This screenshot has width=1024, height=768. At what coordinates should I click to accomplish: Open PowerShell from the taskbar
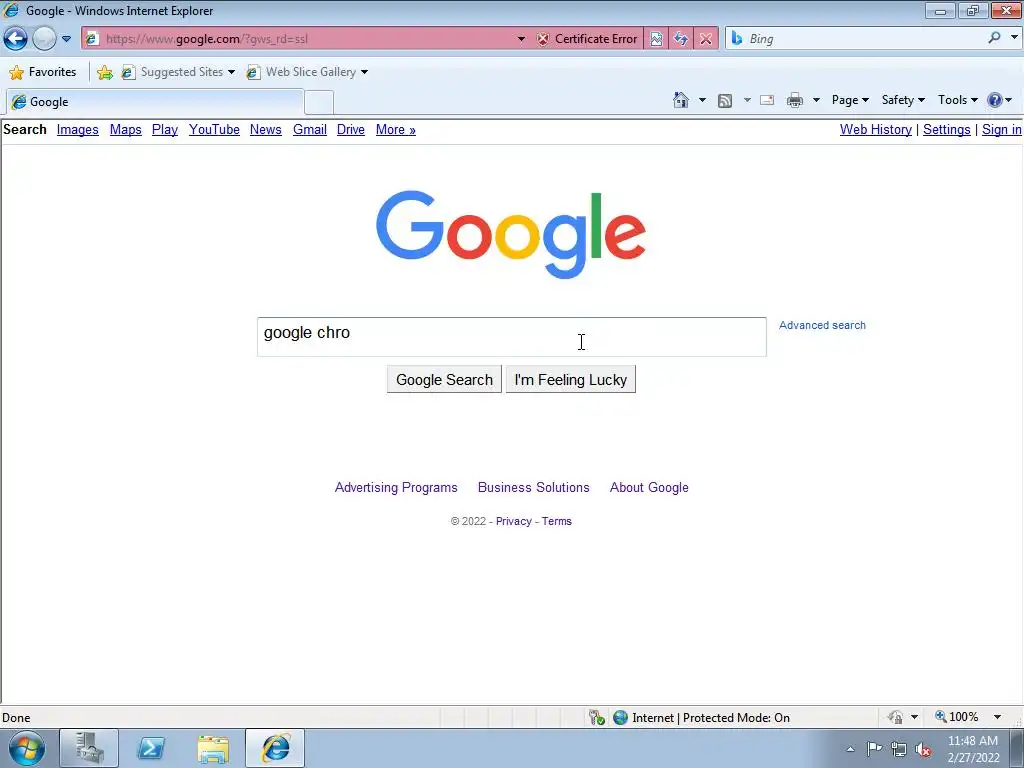pos(151,748)
